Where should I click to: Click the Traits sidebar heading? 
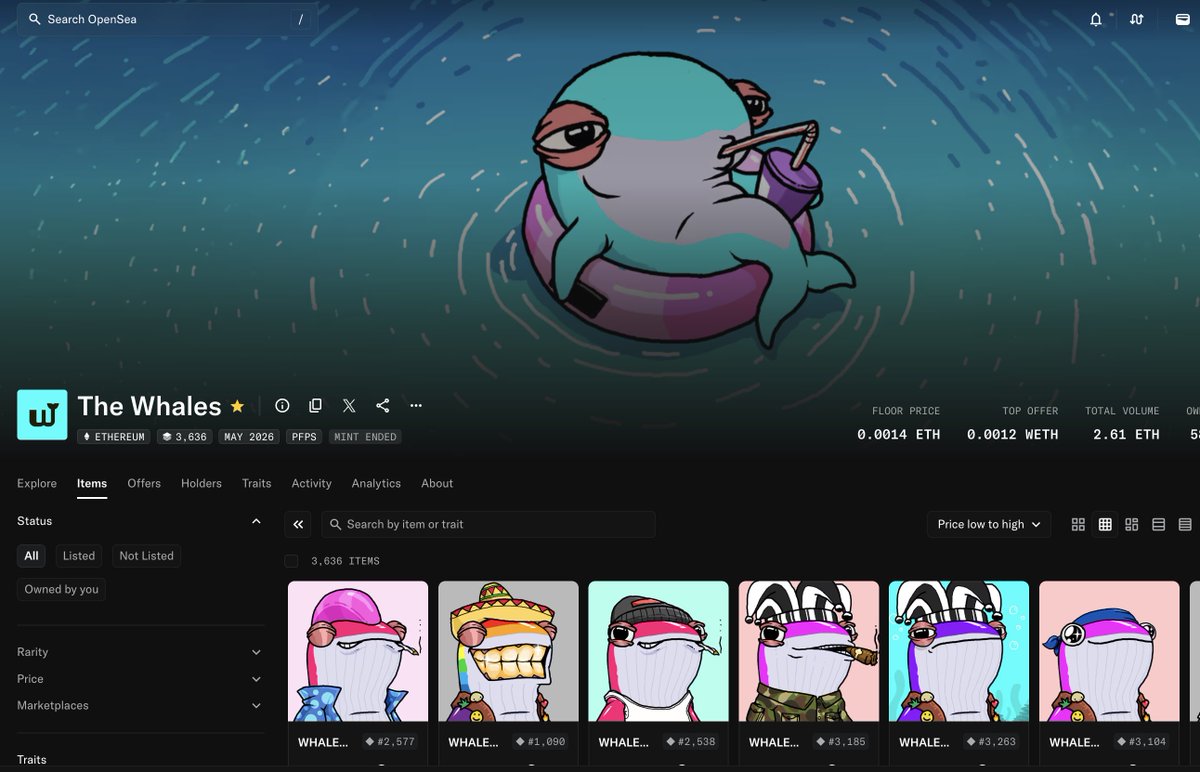(x=32, y=760)
